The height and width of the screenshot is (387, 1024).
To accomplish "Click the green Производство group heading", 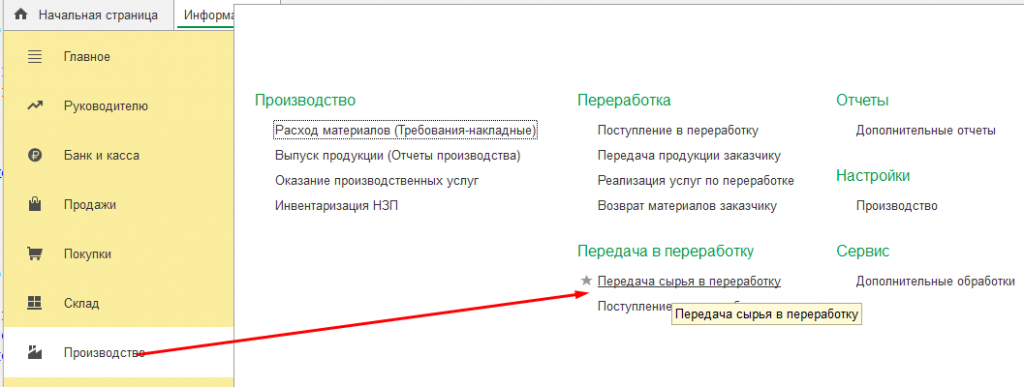I will coord(305,101).
